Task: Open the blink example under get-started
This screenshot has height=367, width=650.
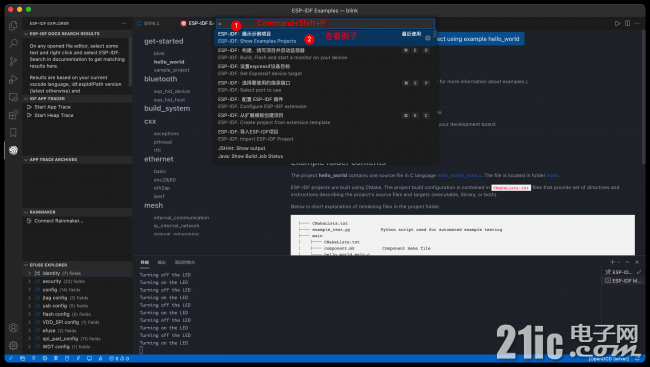Action: coord(159,53)
